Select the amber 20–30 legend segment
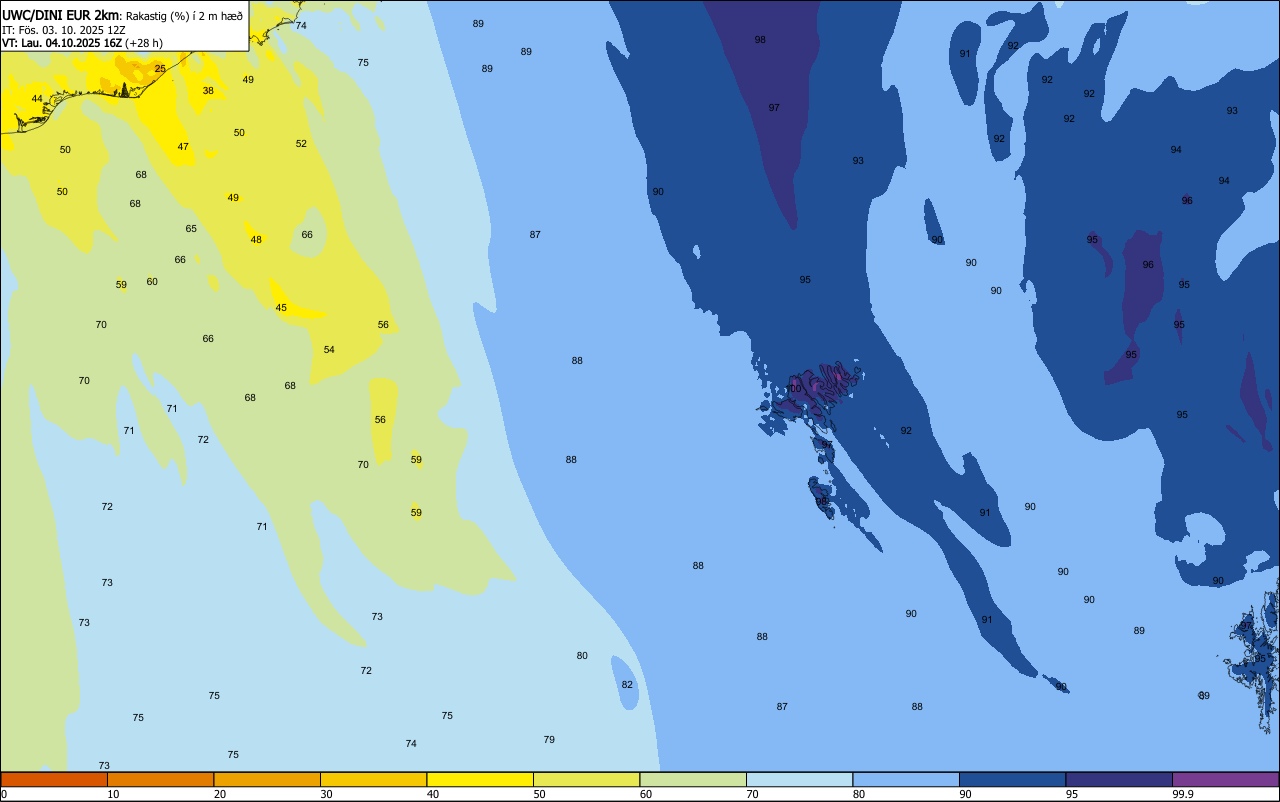This screenshot has width=1280, height=802. point(267,779)
